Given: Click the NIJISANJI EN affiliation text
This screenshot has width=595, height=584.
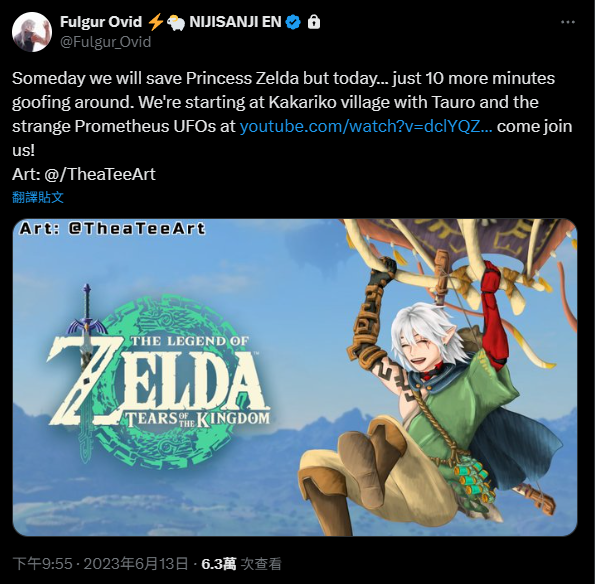Looking at the screenshot, I should coord(235,22).
